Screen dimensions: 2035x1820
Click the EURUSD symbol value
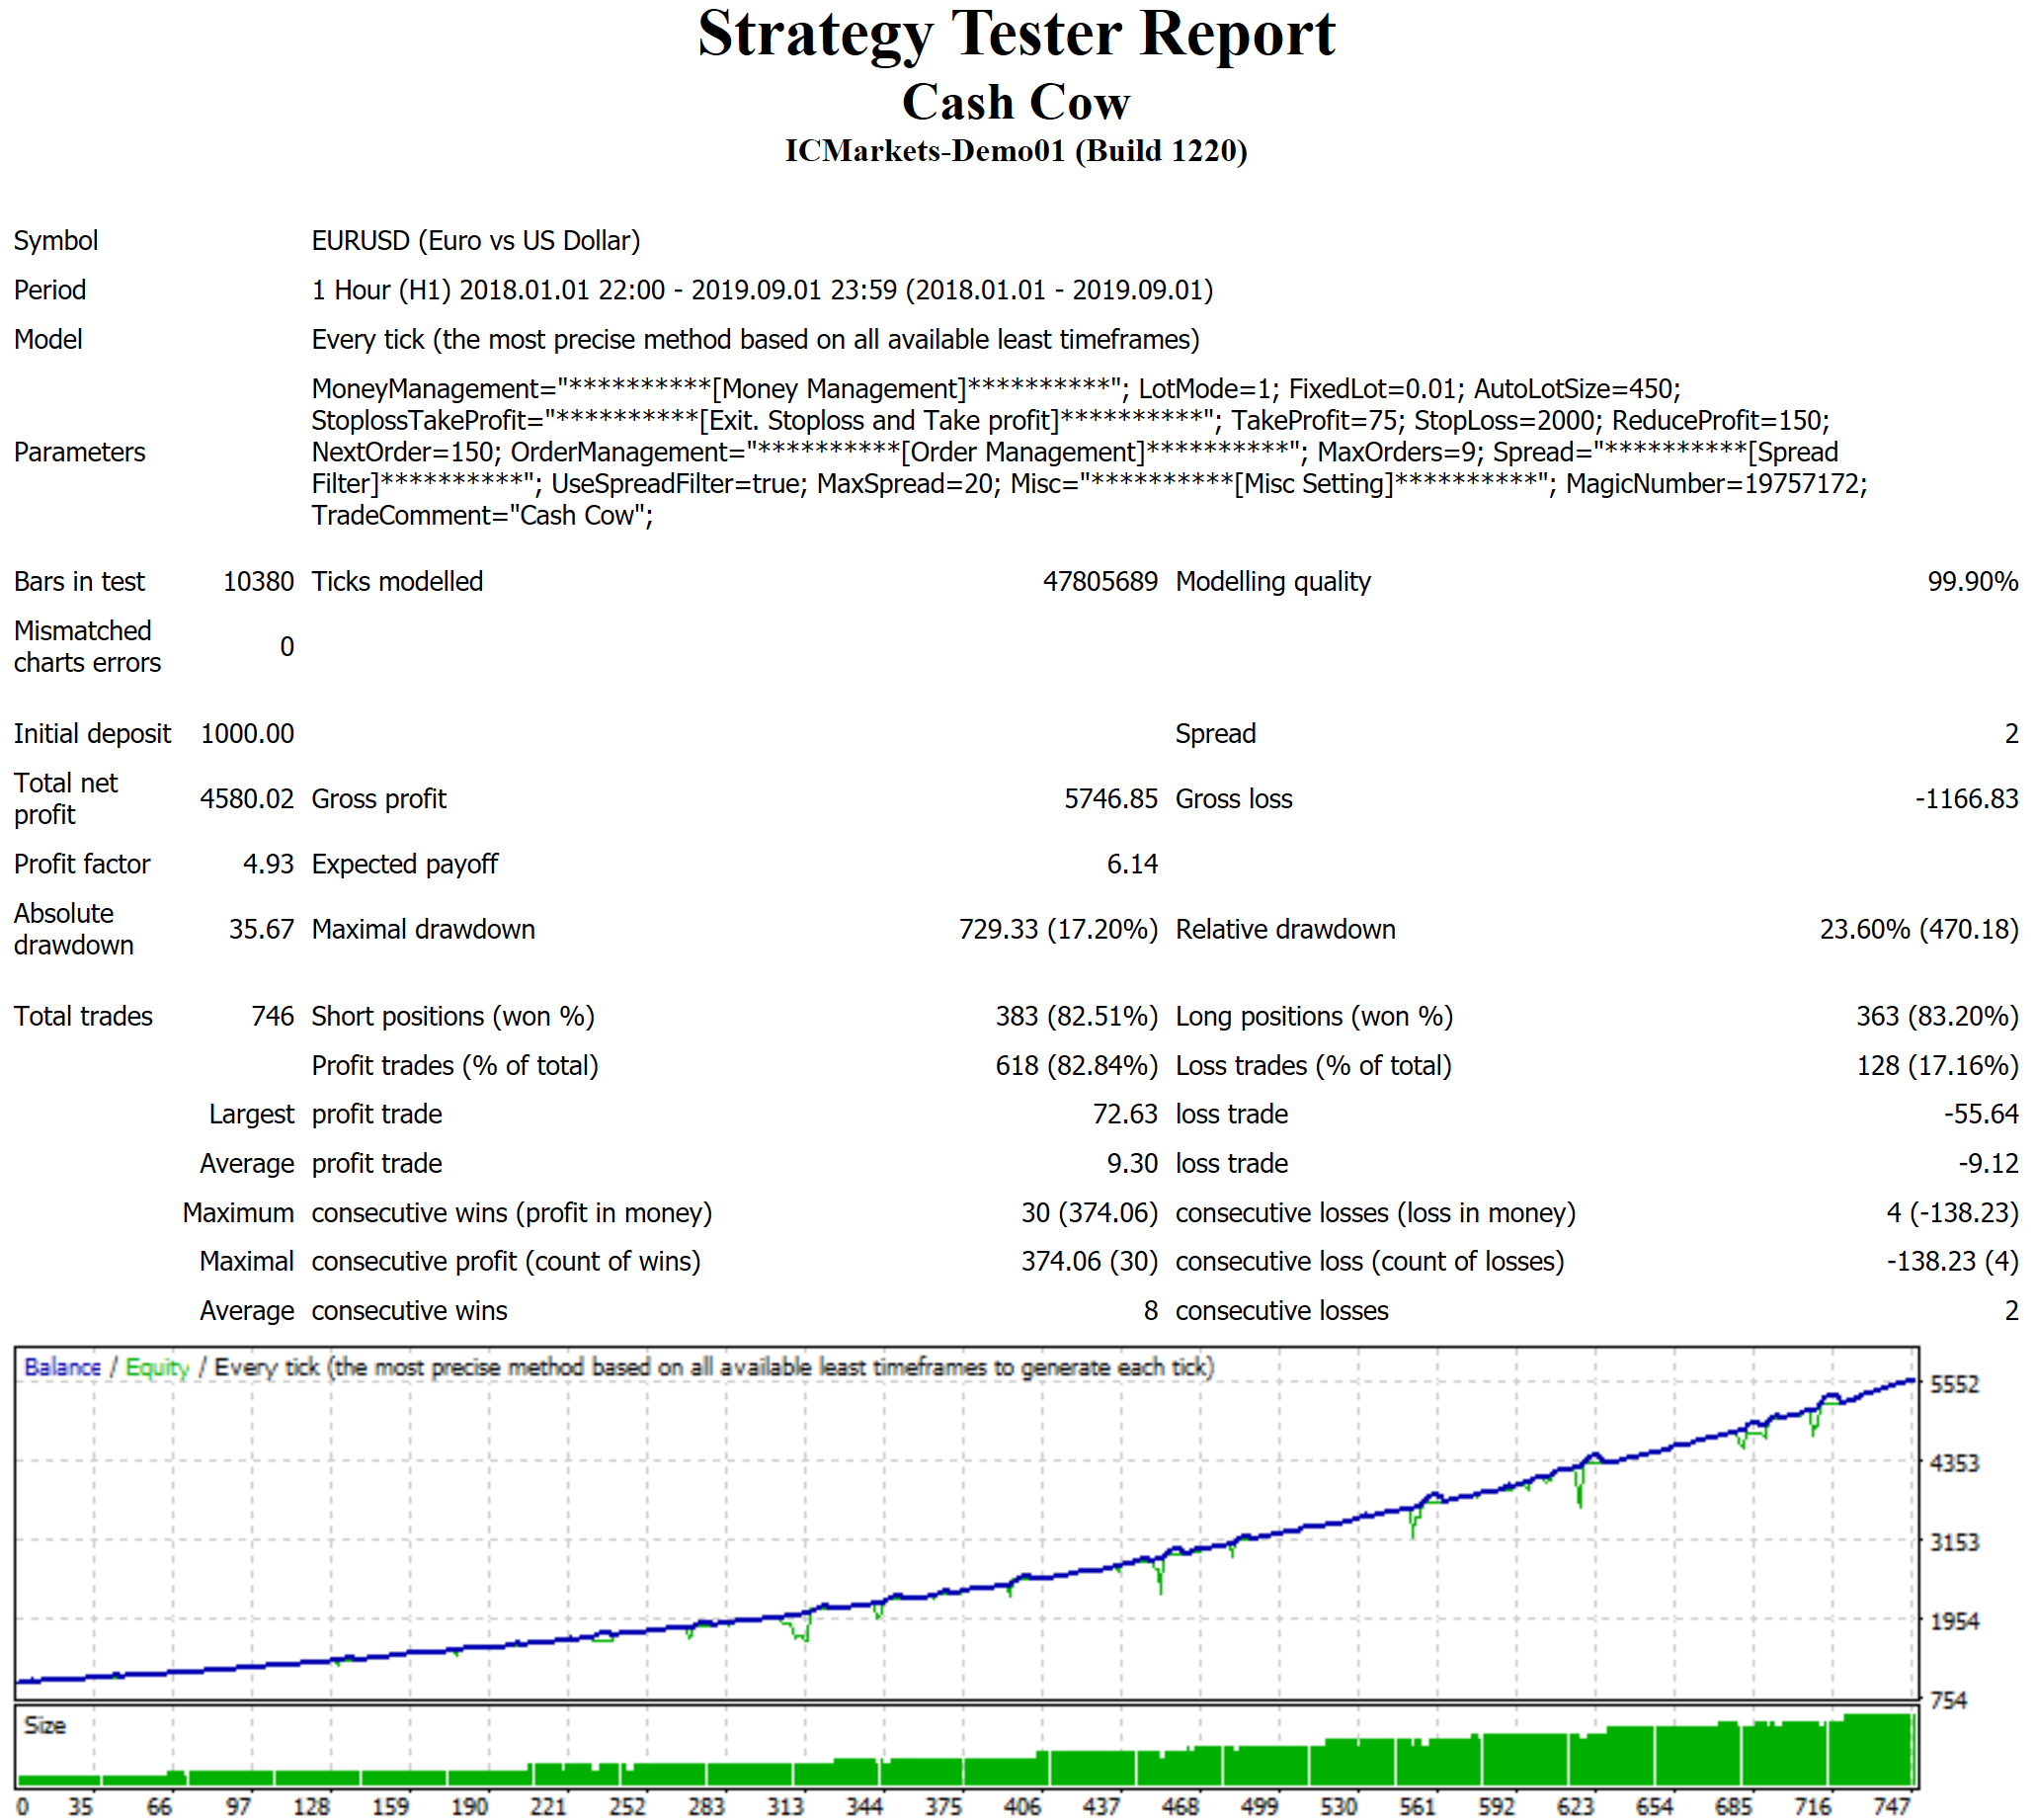(x=476, y=241)
